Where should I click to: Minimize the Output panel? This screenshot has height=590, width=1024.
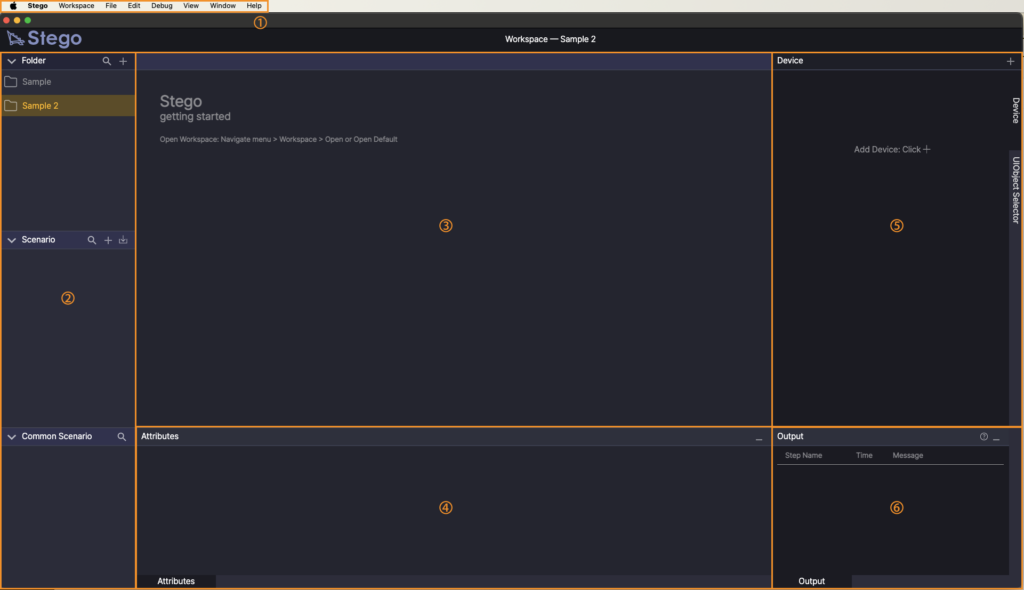[996, 438]
